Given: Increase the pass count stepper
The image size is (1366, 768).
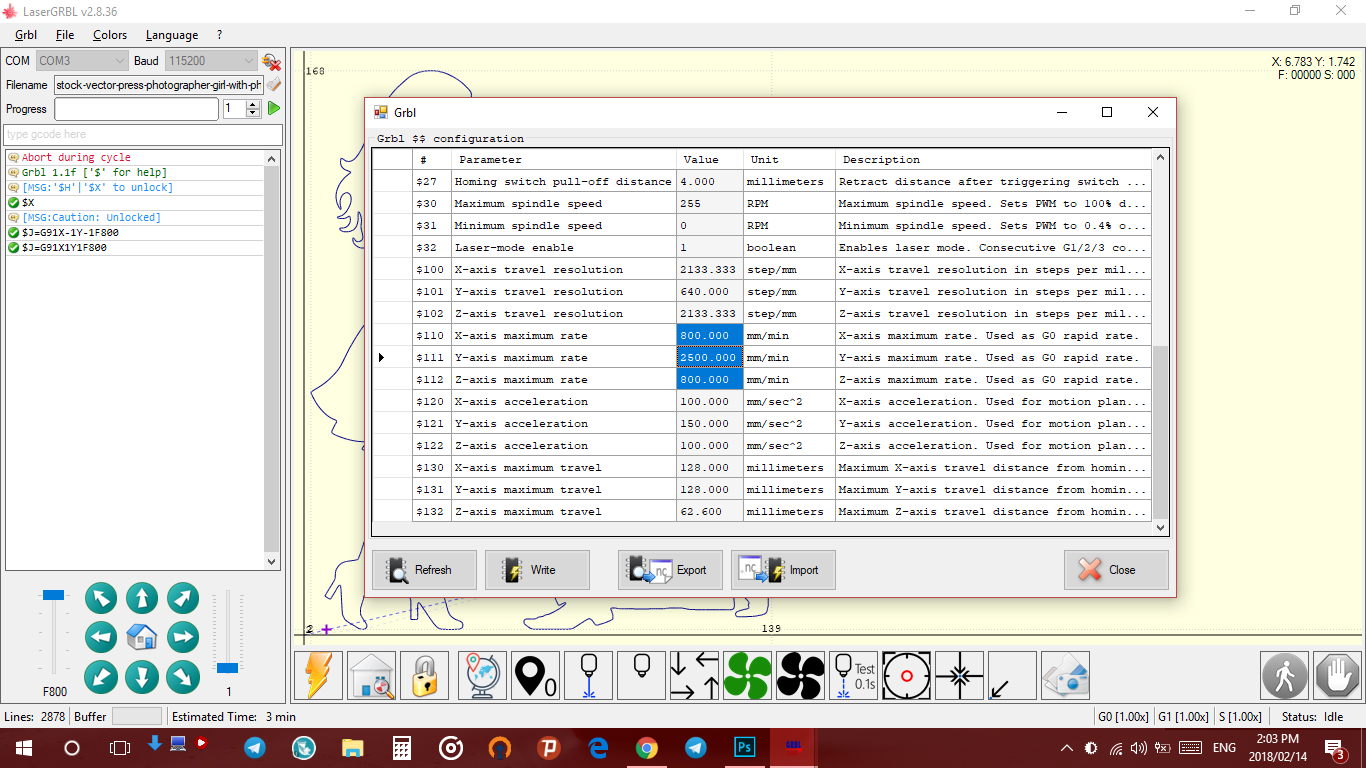Looking at the screenshot, I should click(253, 104).
